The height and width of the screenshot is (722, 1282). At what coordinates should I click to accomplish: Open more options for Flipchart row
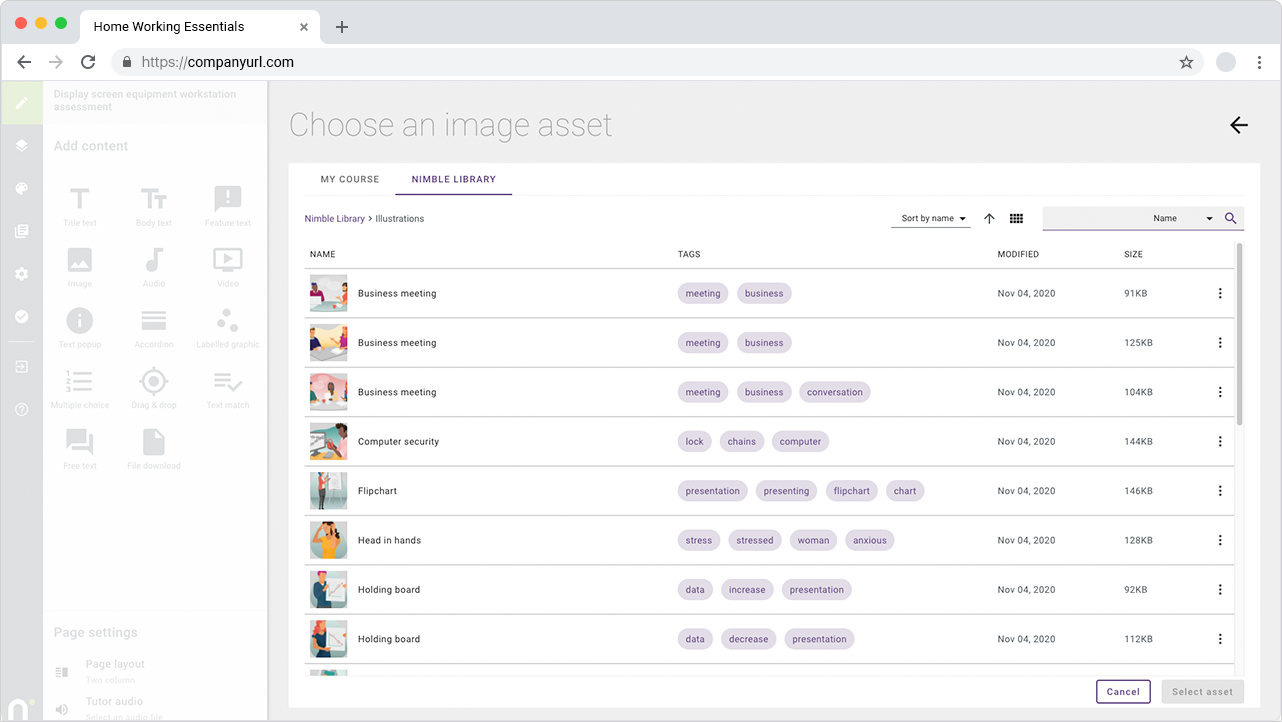click(x=1220, y=491)
